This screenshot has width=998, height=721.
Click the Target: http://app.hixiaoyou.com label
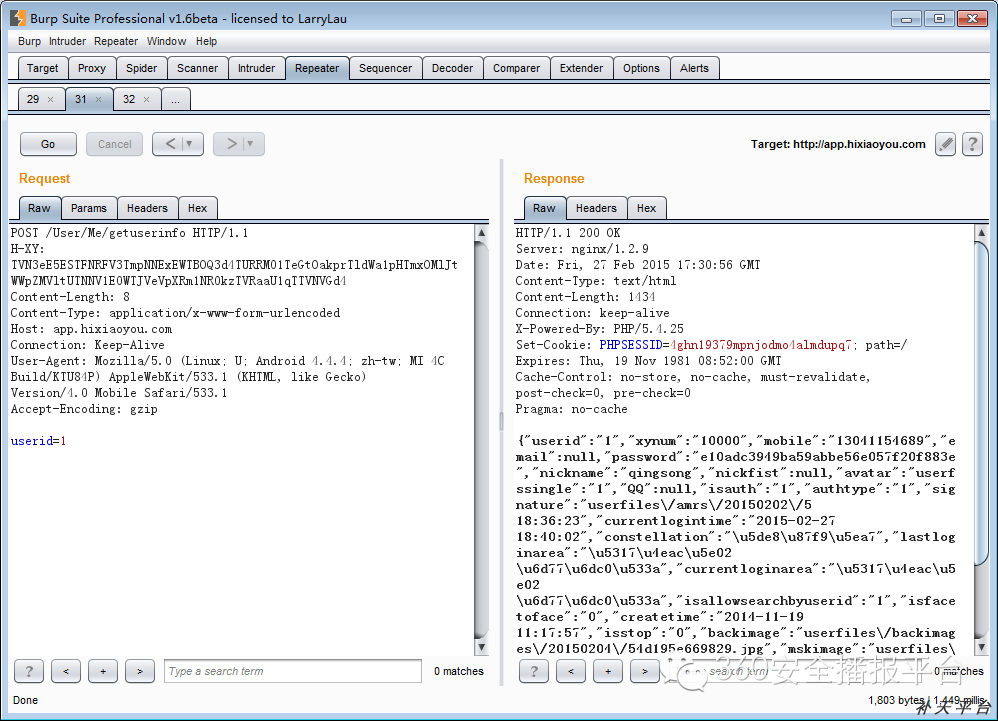pos(838,144)
